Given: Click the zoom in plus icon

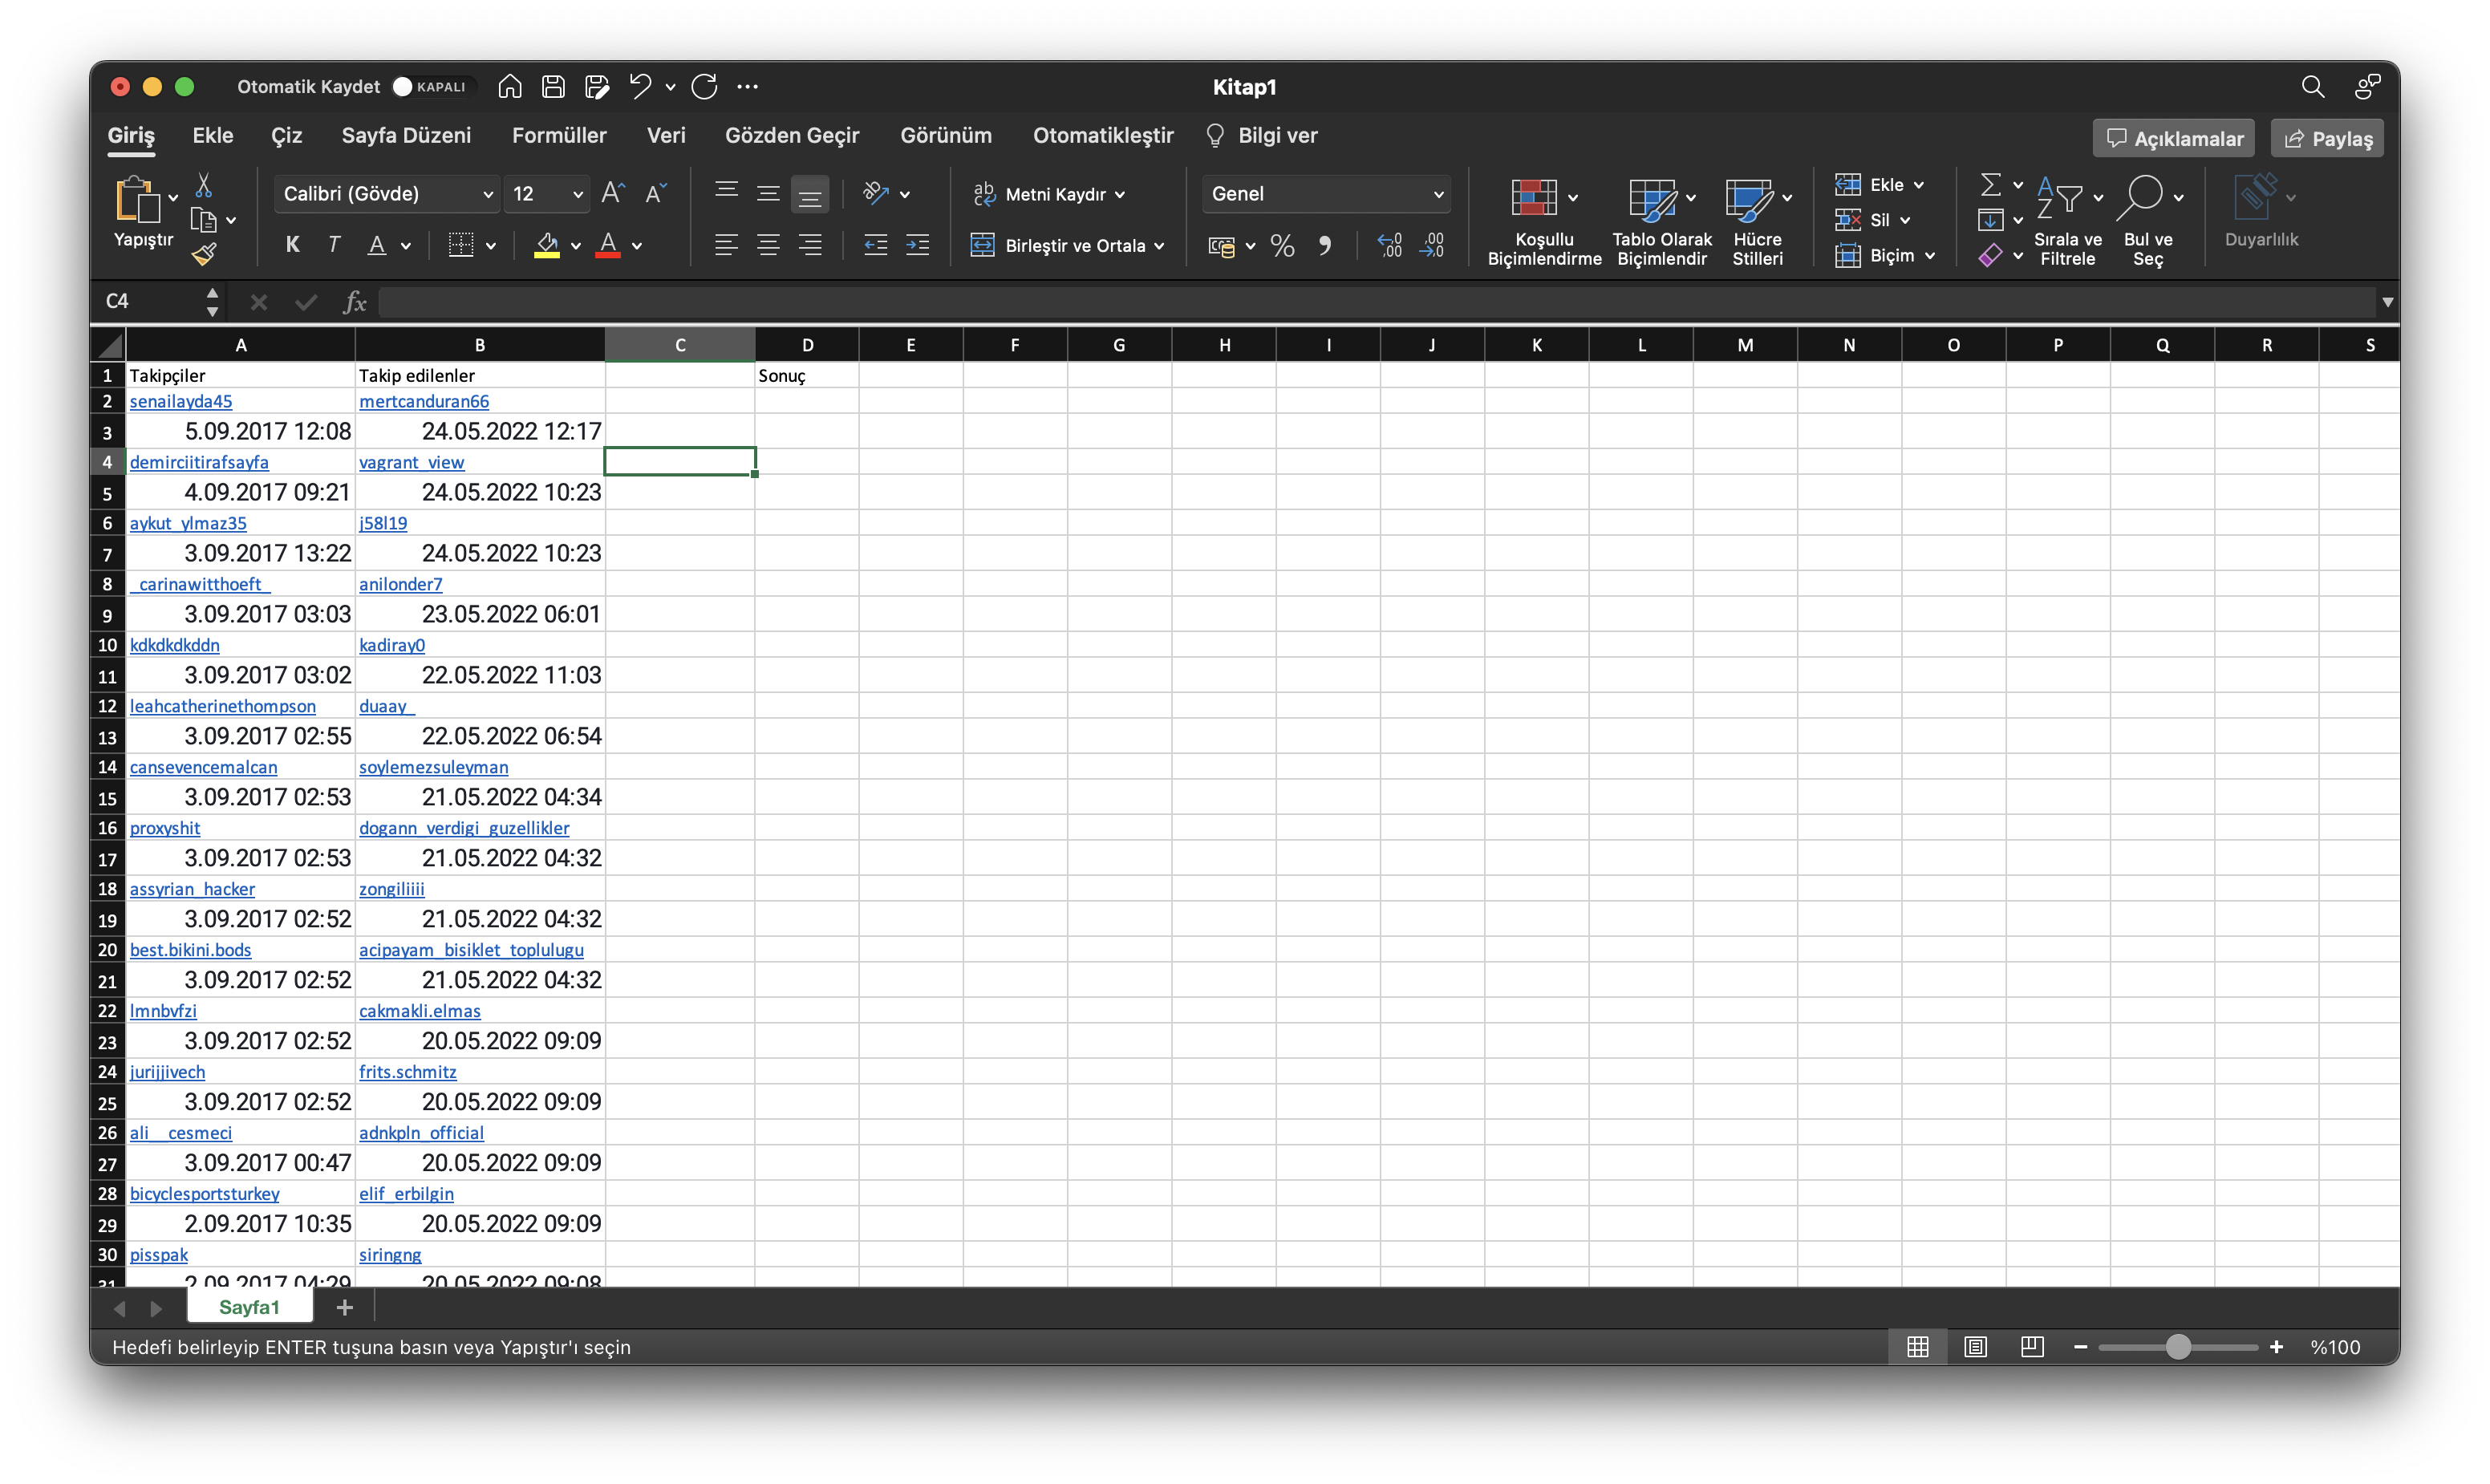Looking at the screenshot, I should (x=2277, y=1347).
